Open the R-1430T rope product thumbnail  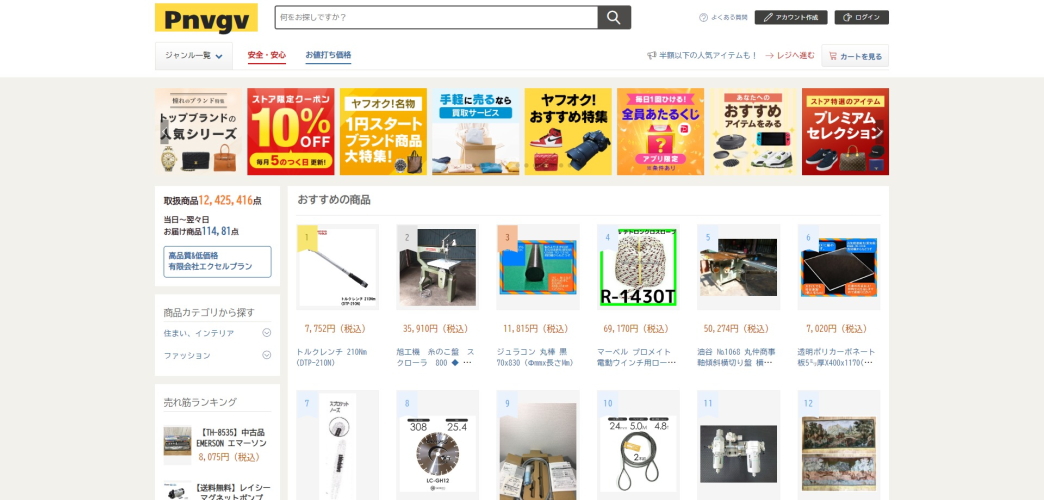[x=638, y=267]
